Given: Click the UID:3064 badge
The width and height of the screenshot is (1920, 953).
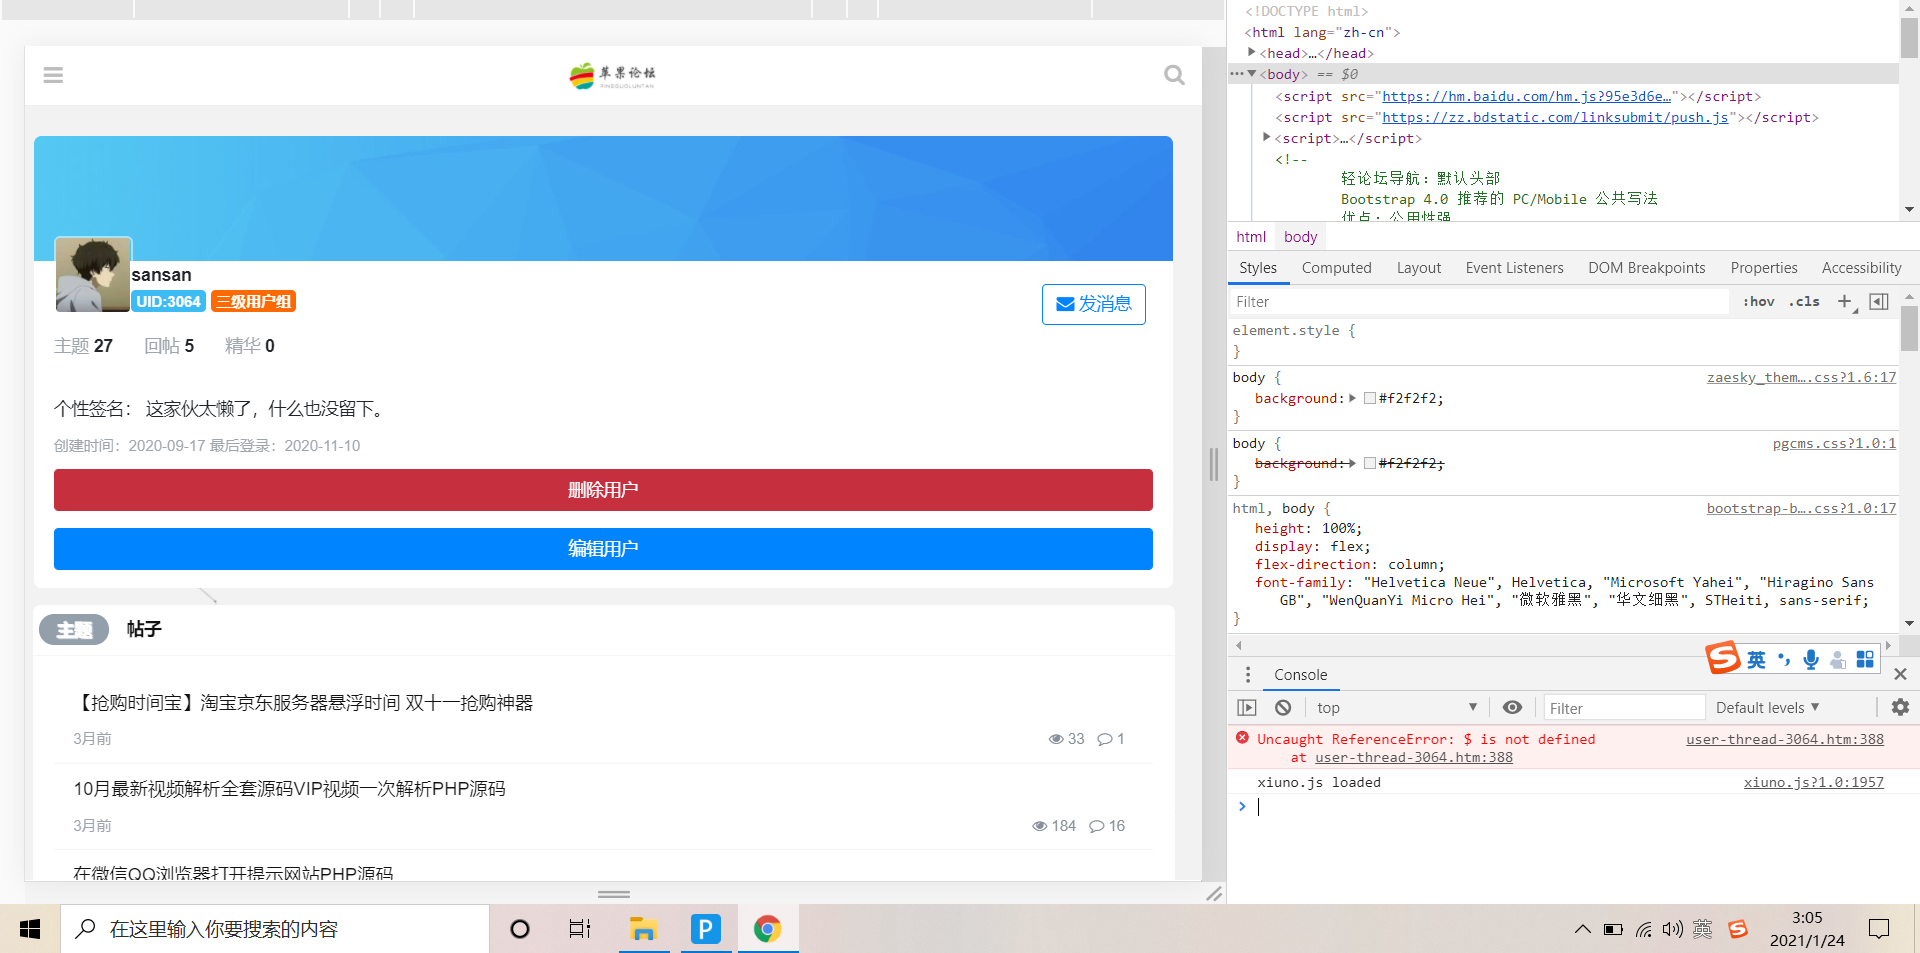Looking at the screenshot, I should point(168,301).
